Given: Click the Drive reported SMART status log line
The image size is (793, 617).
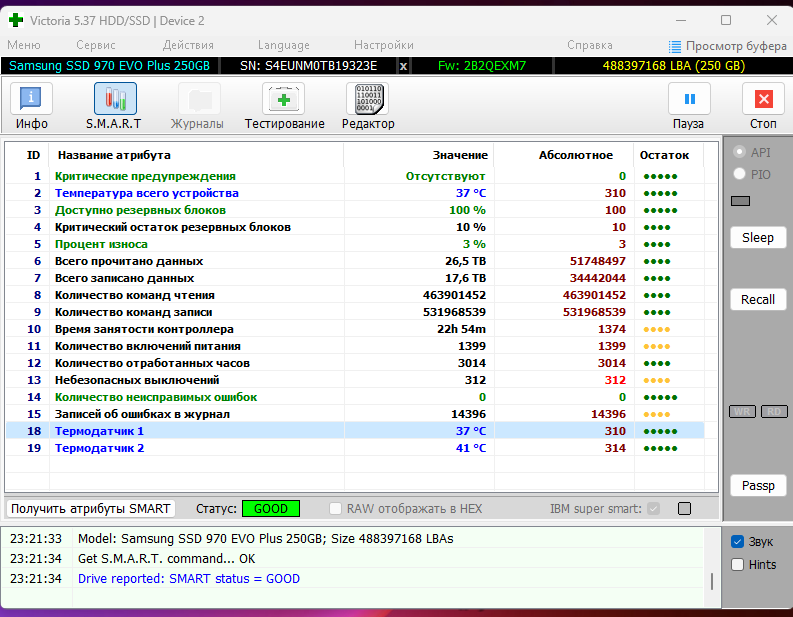Looking at the screenshot, I should pos(189,578).
